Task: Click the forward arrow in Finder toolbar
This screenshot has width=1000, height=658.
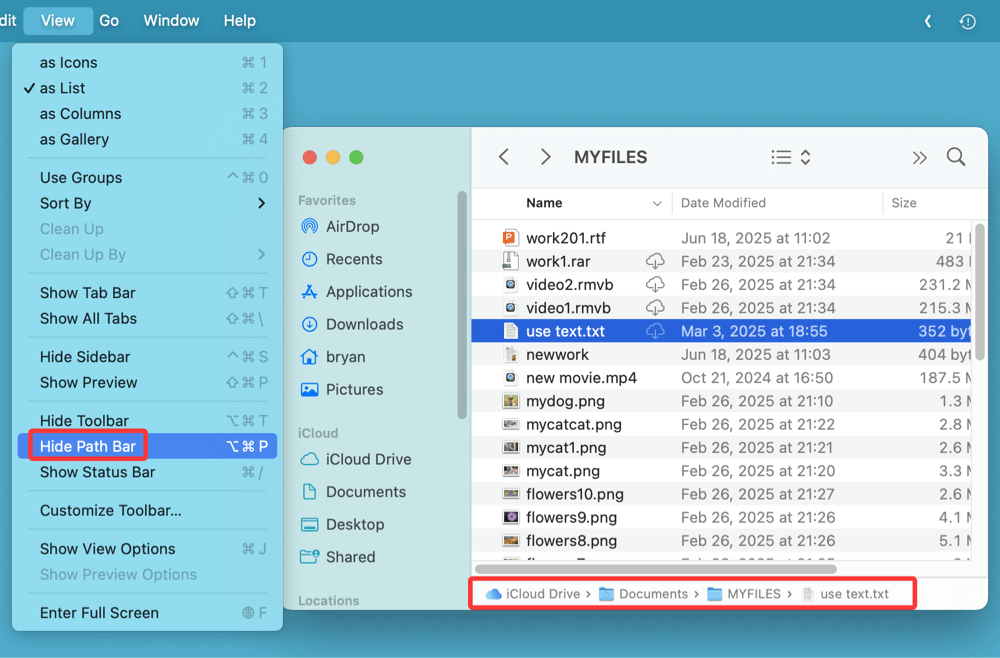Action: (545, 157)
